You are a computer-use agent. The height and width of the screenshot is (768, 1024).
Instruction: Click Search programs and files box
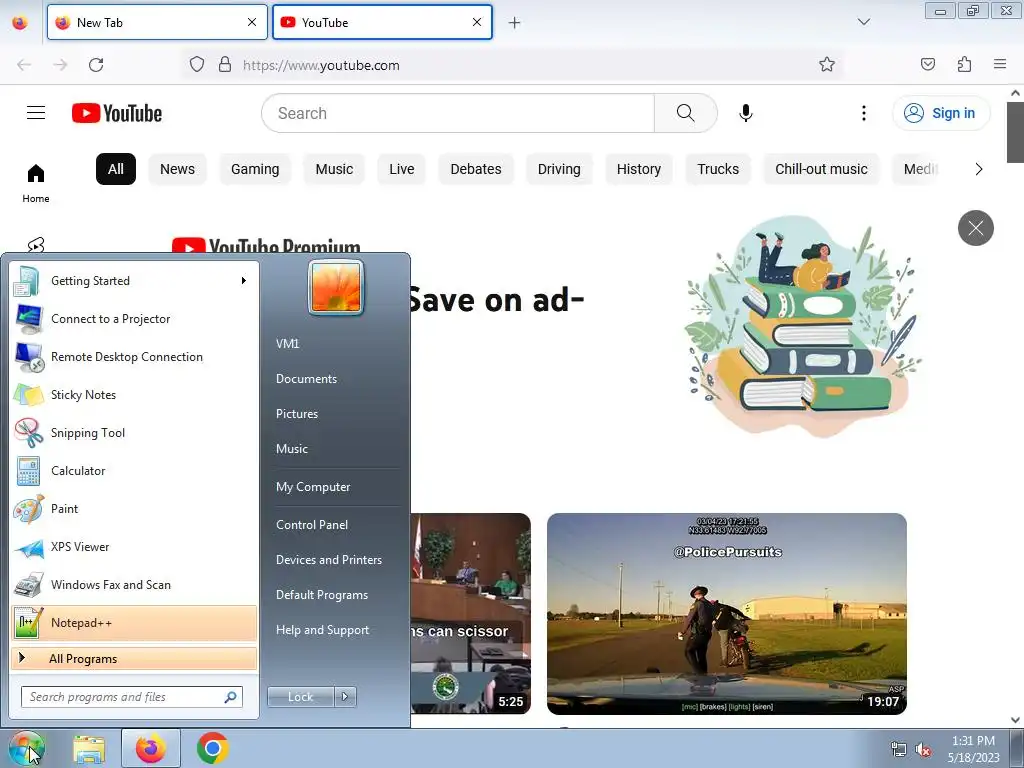(x=132, y=697)
